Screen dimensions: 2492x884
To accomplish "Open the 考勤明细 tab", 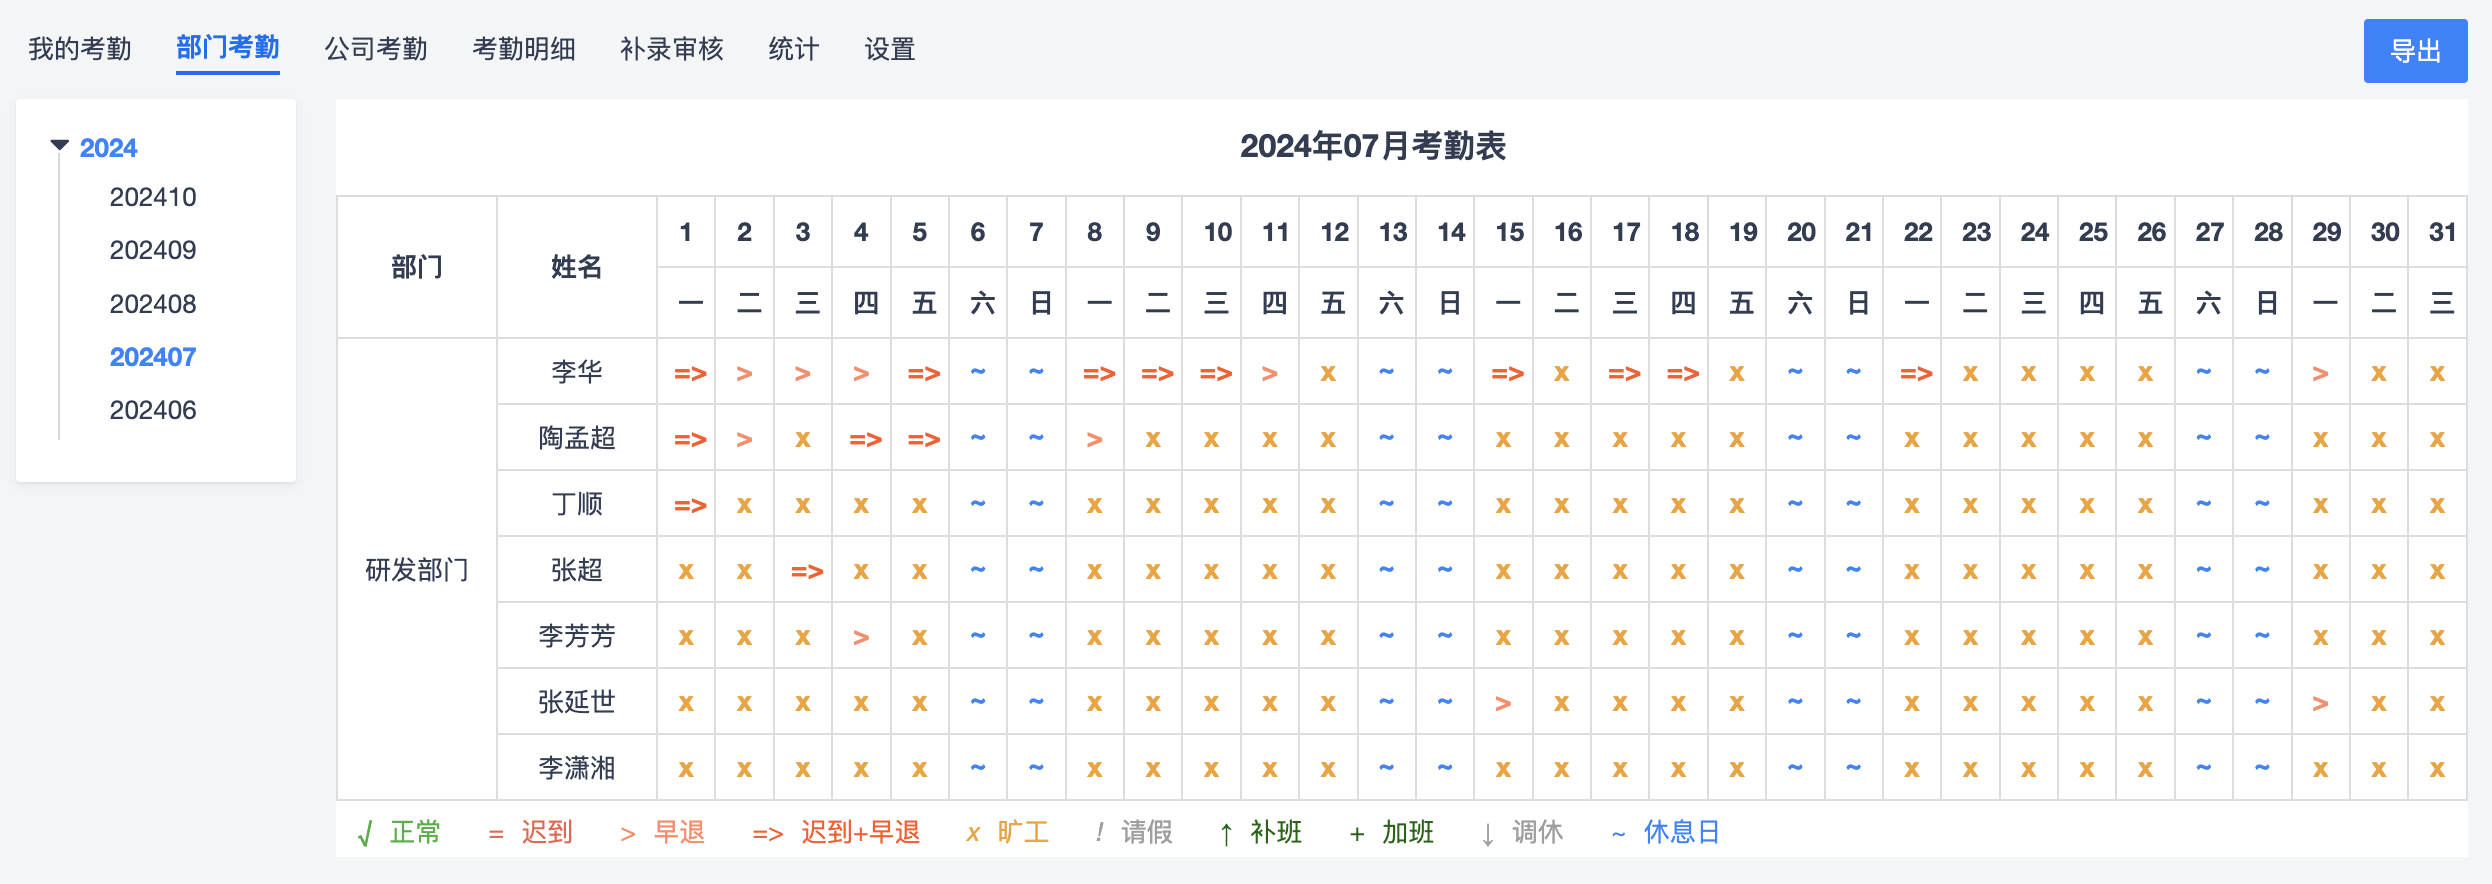I will pyautogui.click(x=524, y=48).
